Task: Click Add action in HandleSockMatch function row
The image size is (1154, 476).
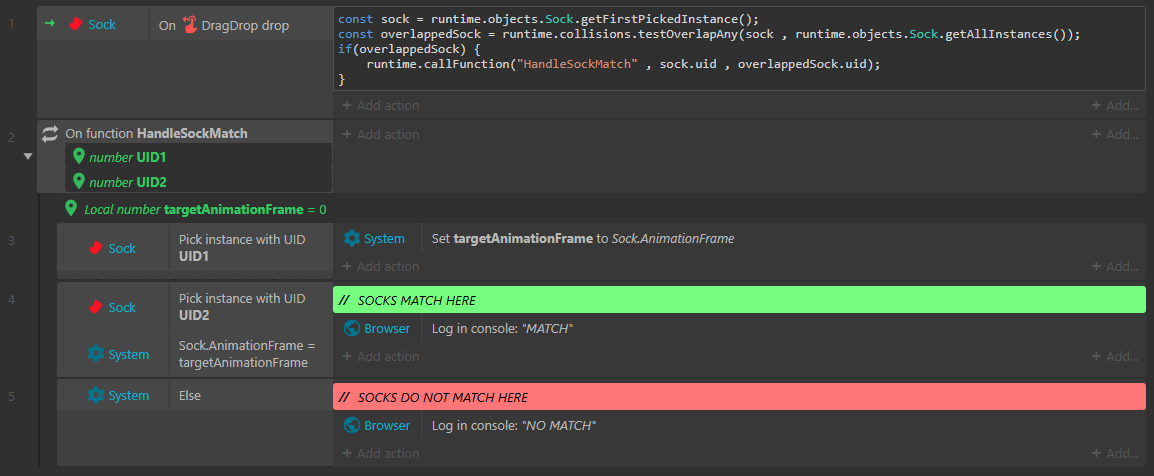Action: (380, 135)
